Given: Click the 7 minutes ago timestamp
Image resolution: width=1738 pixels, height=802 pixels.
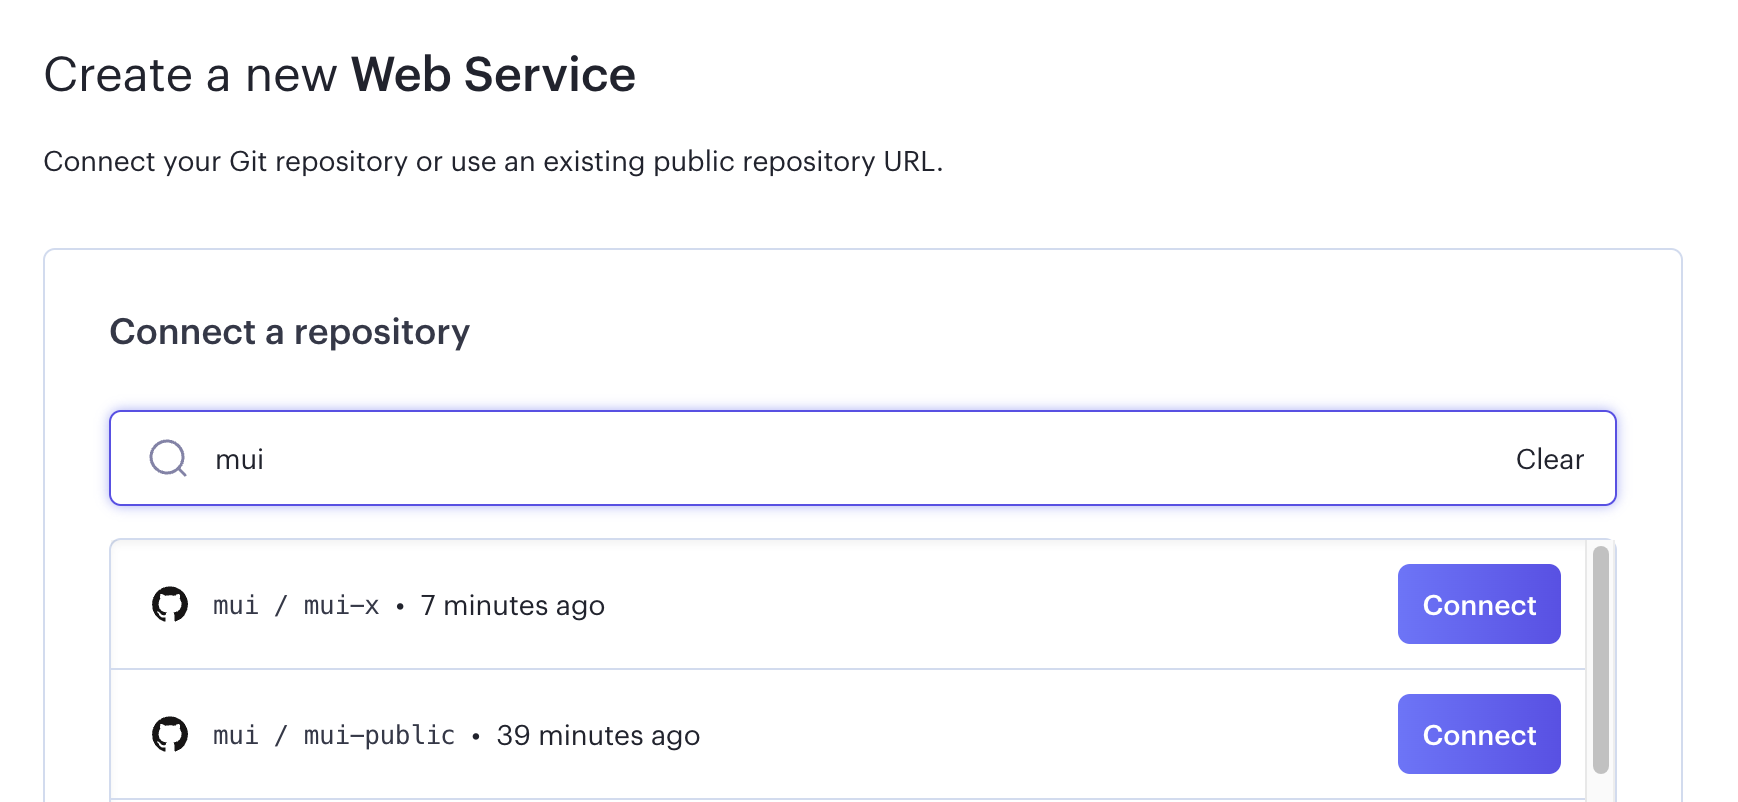Looking at the screenshot, I should [x=511, y=604].
